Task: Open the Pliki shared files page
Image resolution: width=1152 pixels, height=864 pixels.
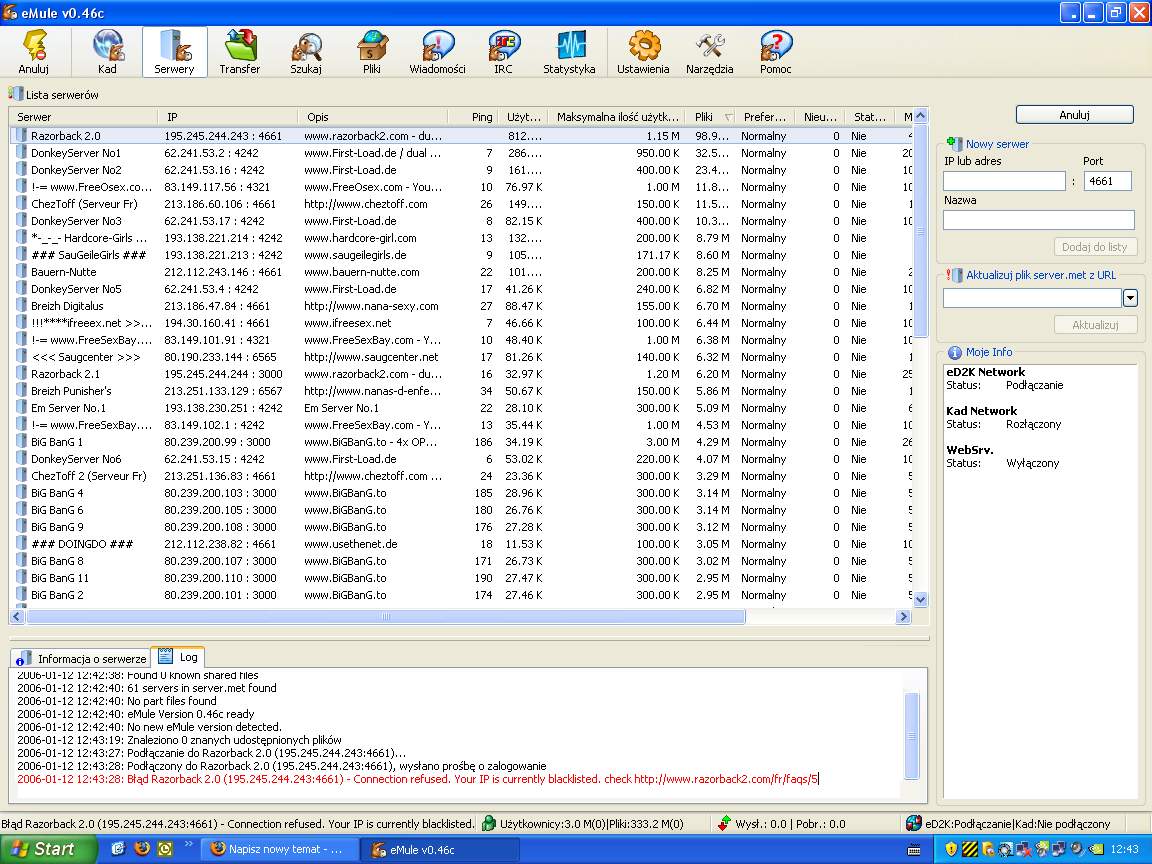Action: click(372, 51)
